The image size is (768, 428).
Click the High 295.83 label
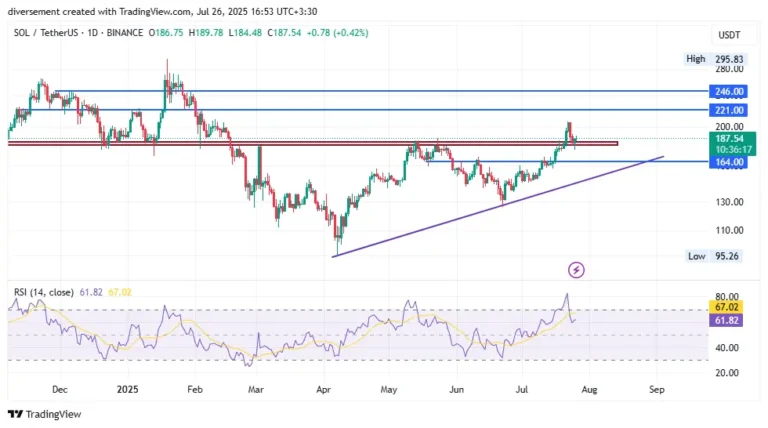point(717,59)
